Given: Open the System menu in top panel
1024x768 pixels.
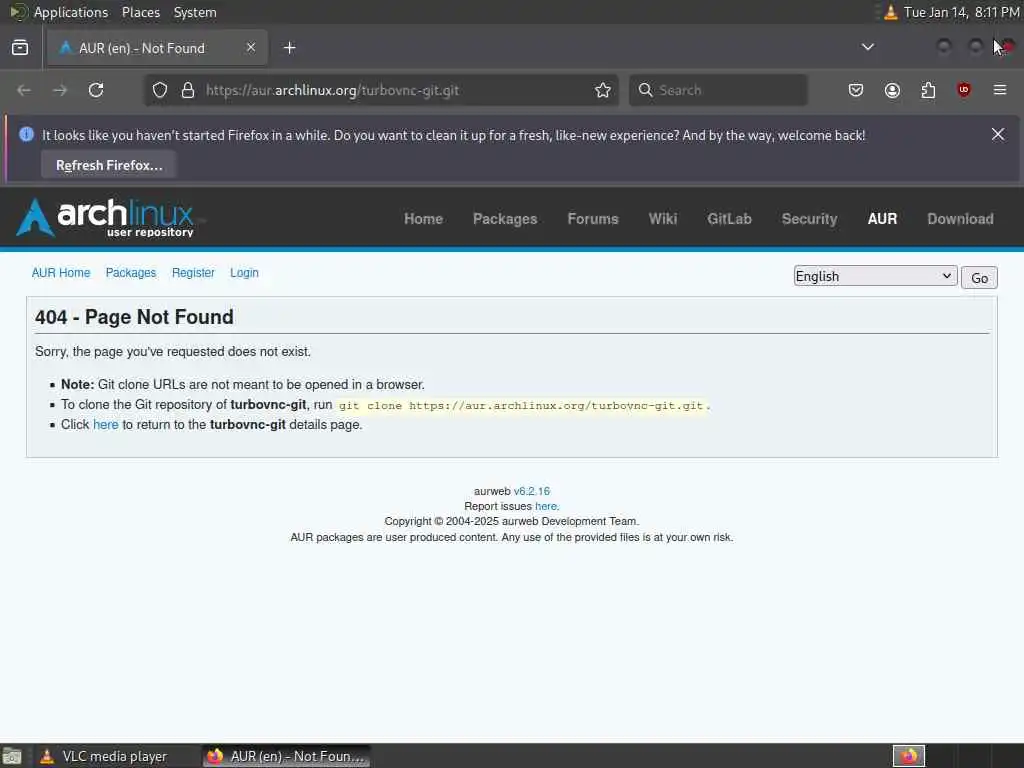Looking at the screenshot, I should (x=195, y=12).
